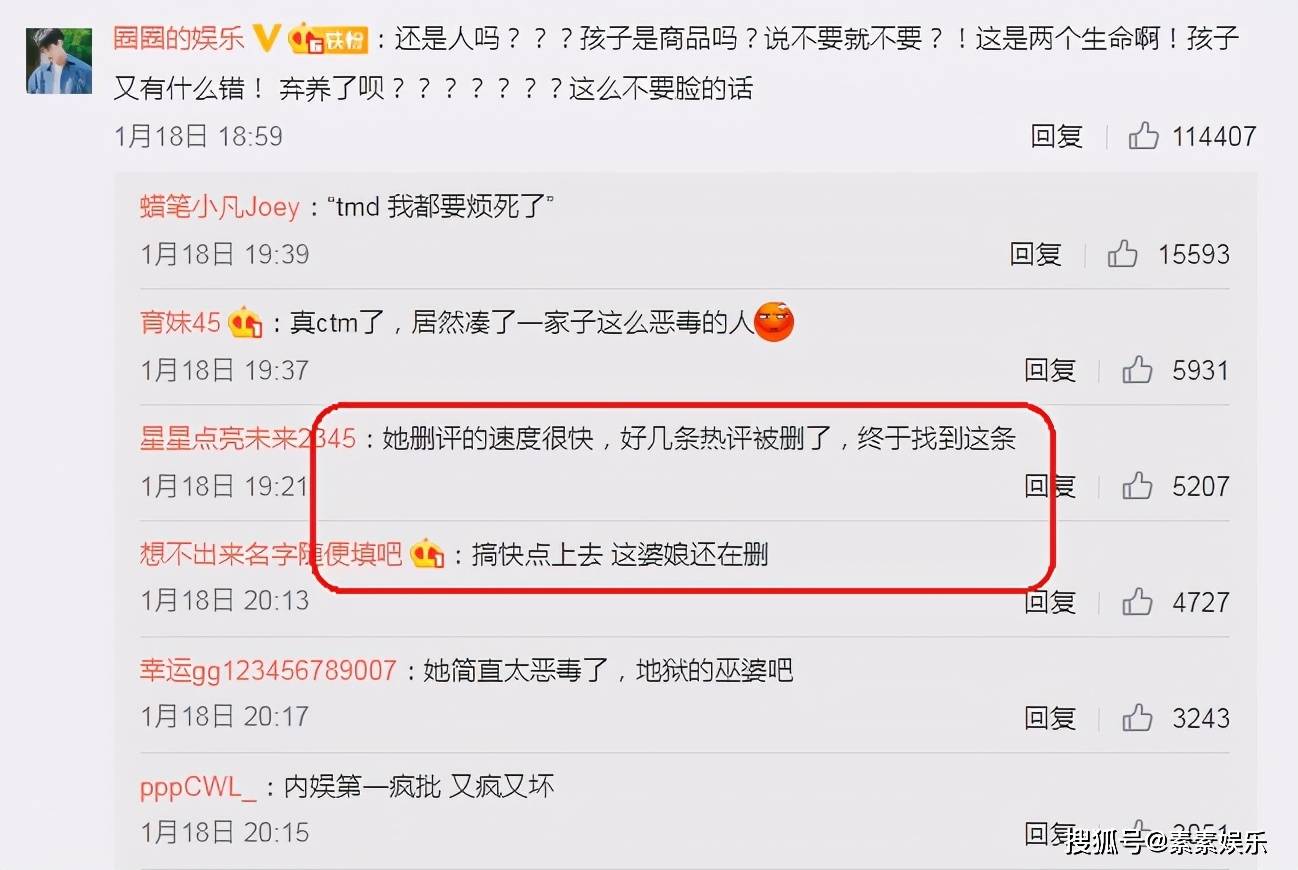This screenshot has width=1298, height=870.
Task: Click thumbs-up on 蜡笔小凡Joey's reply
Action: tap(1122, 254)
